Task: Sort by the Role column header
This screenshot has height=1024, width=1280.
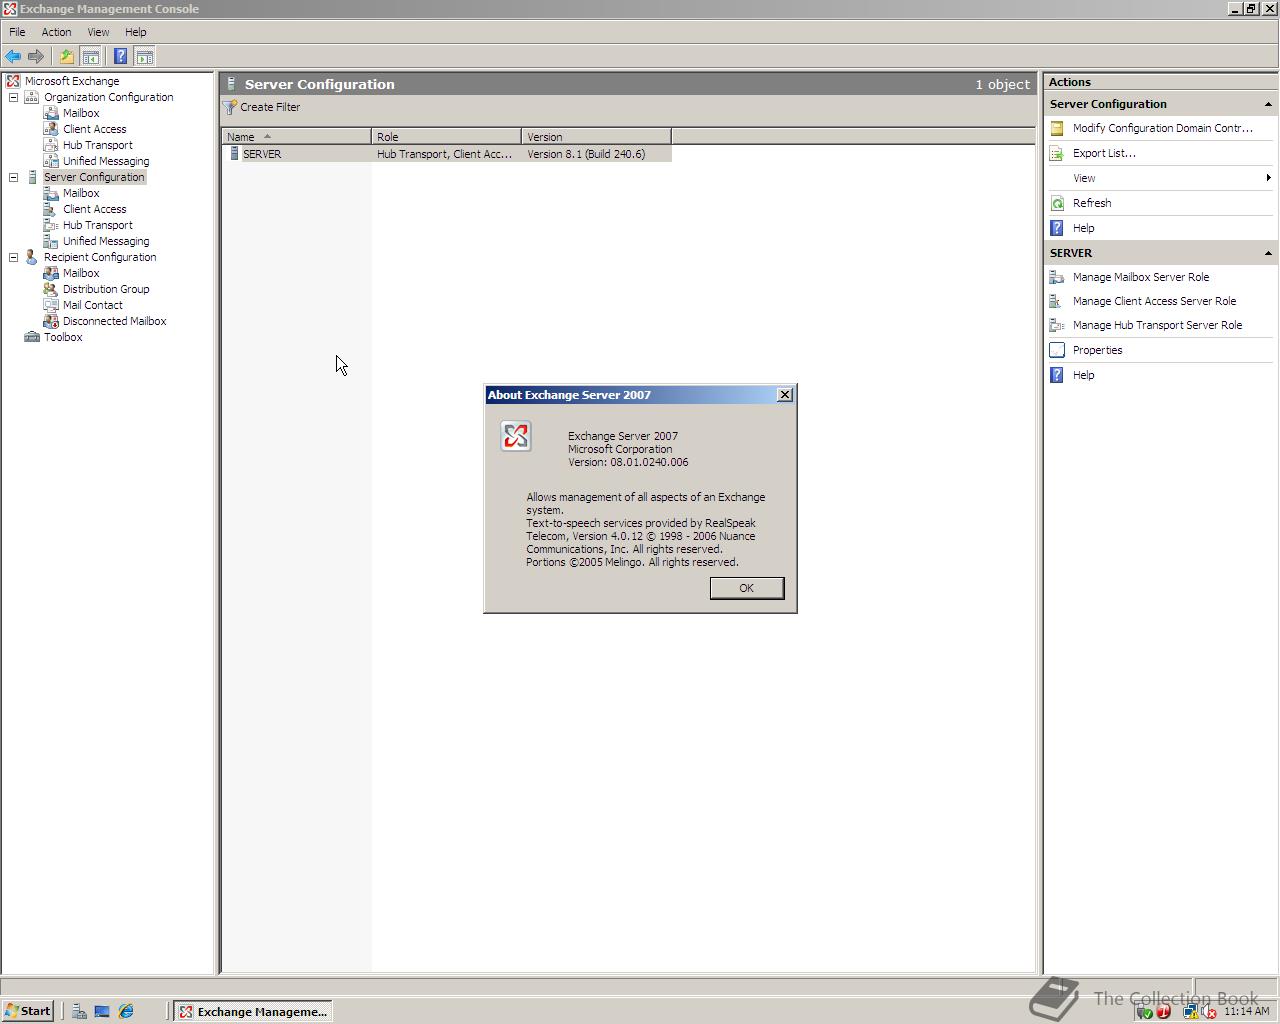Action: (447, 137)
